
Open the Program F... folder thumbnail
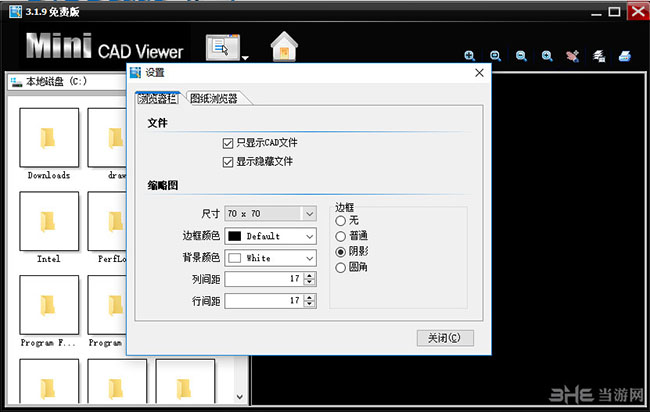pos(49,305)
